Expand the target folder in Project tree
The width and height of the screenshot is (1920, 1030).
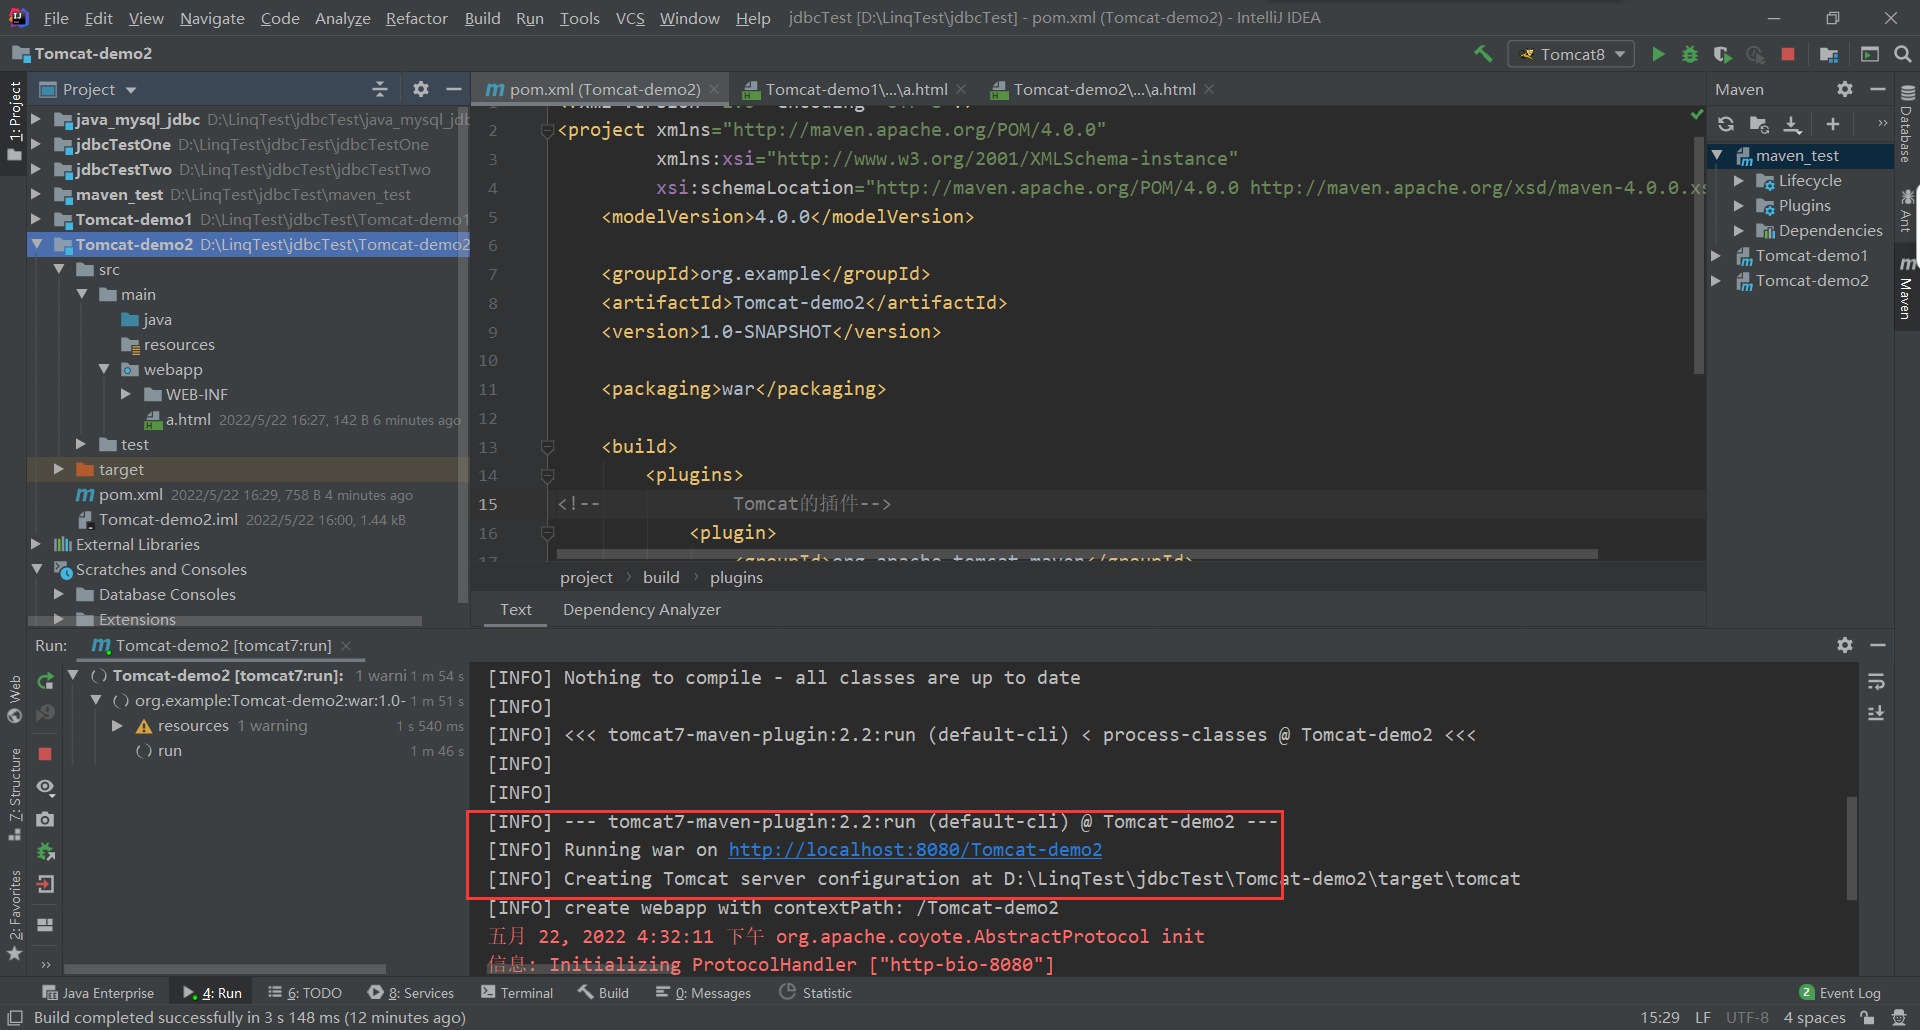click(58, 469)
